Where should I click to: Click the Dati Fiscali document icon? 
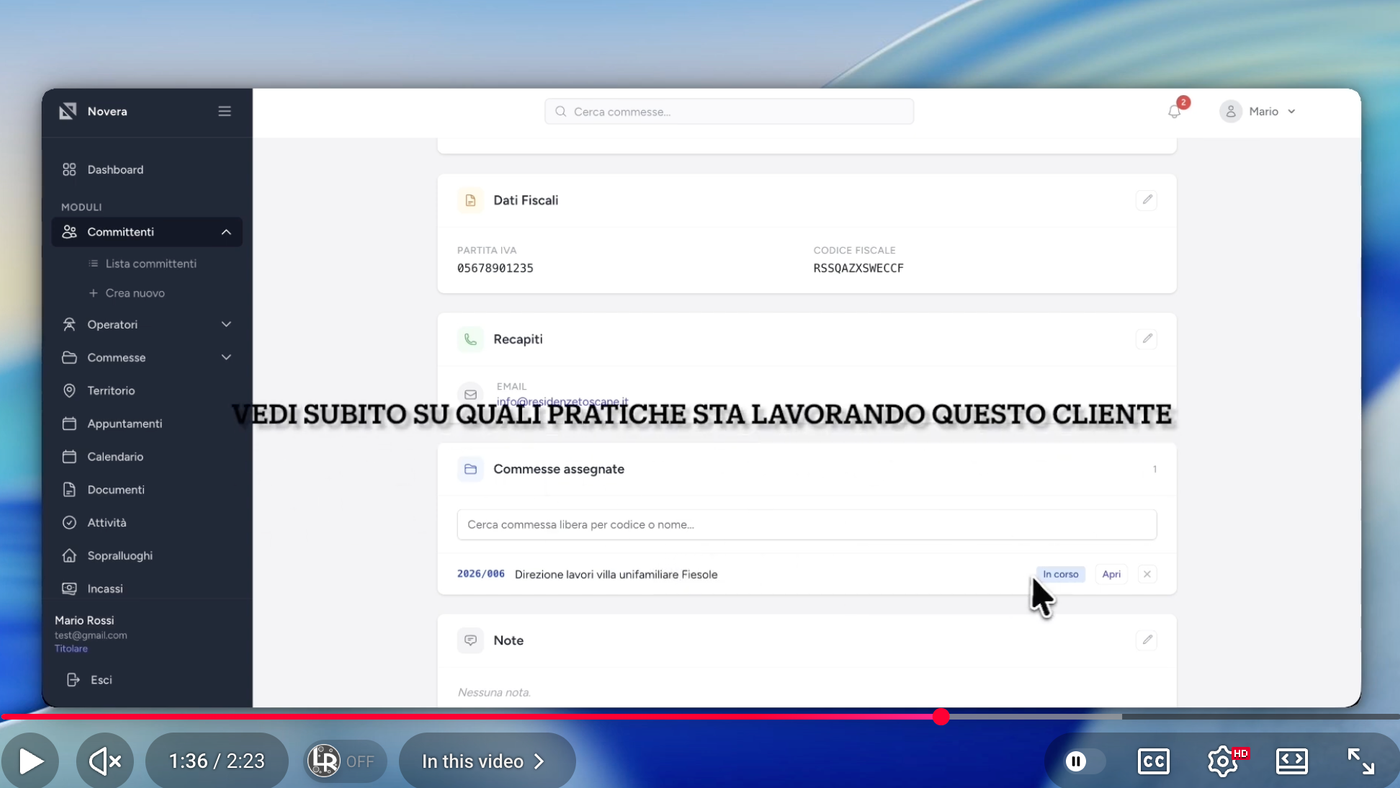coord(470,200)
